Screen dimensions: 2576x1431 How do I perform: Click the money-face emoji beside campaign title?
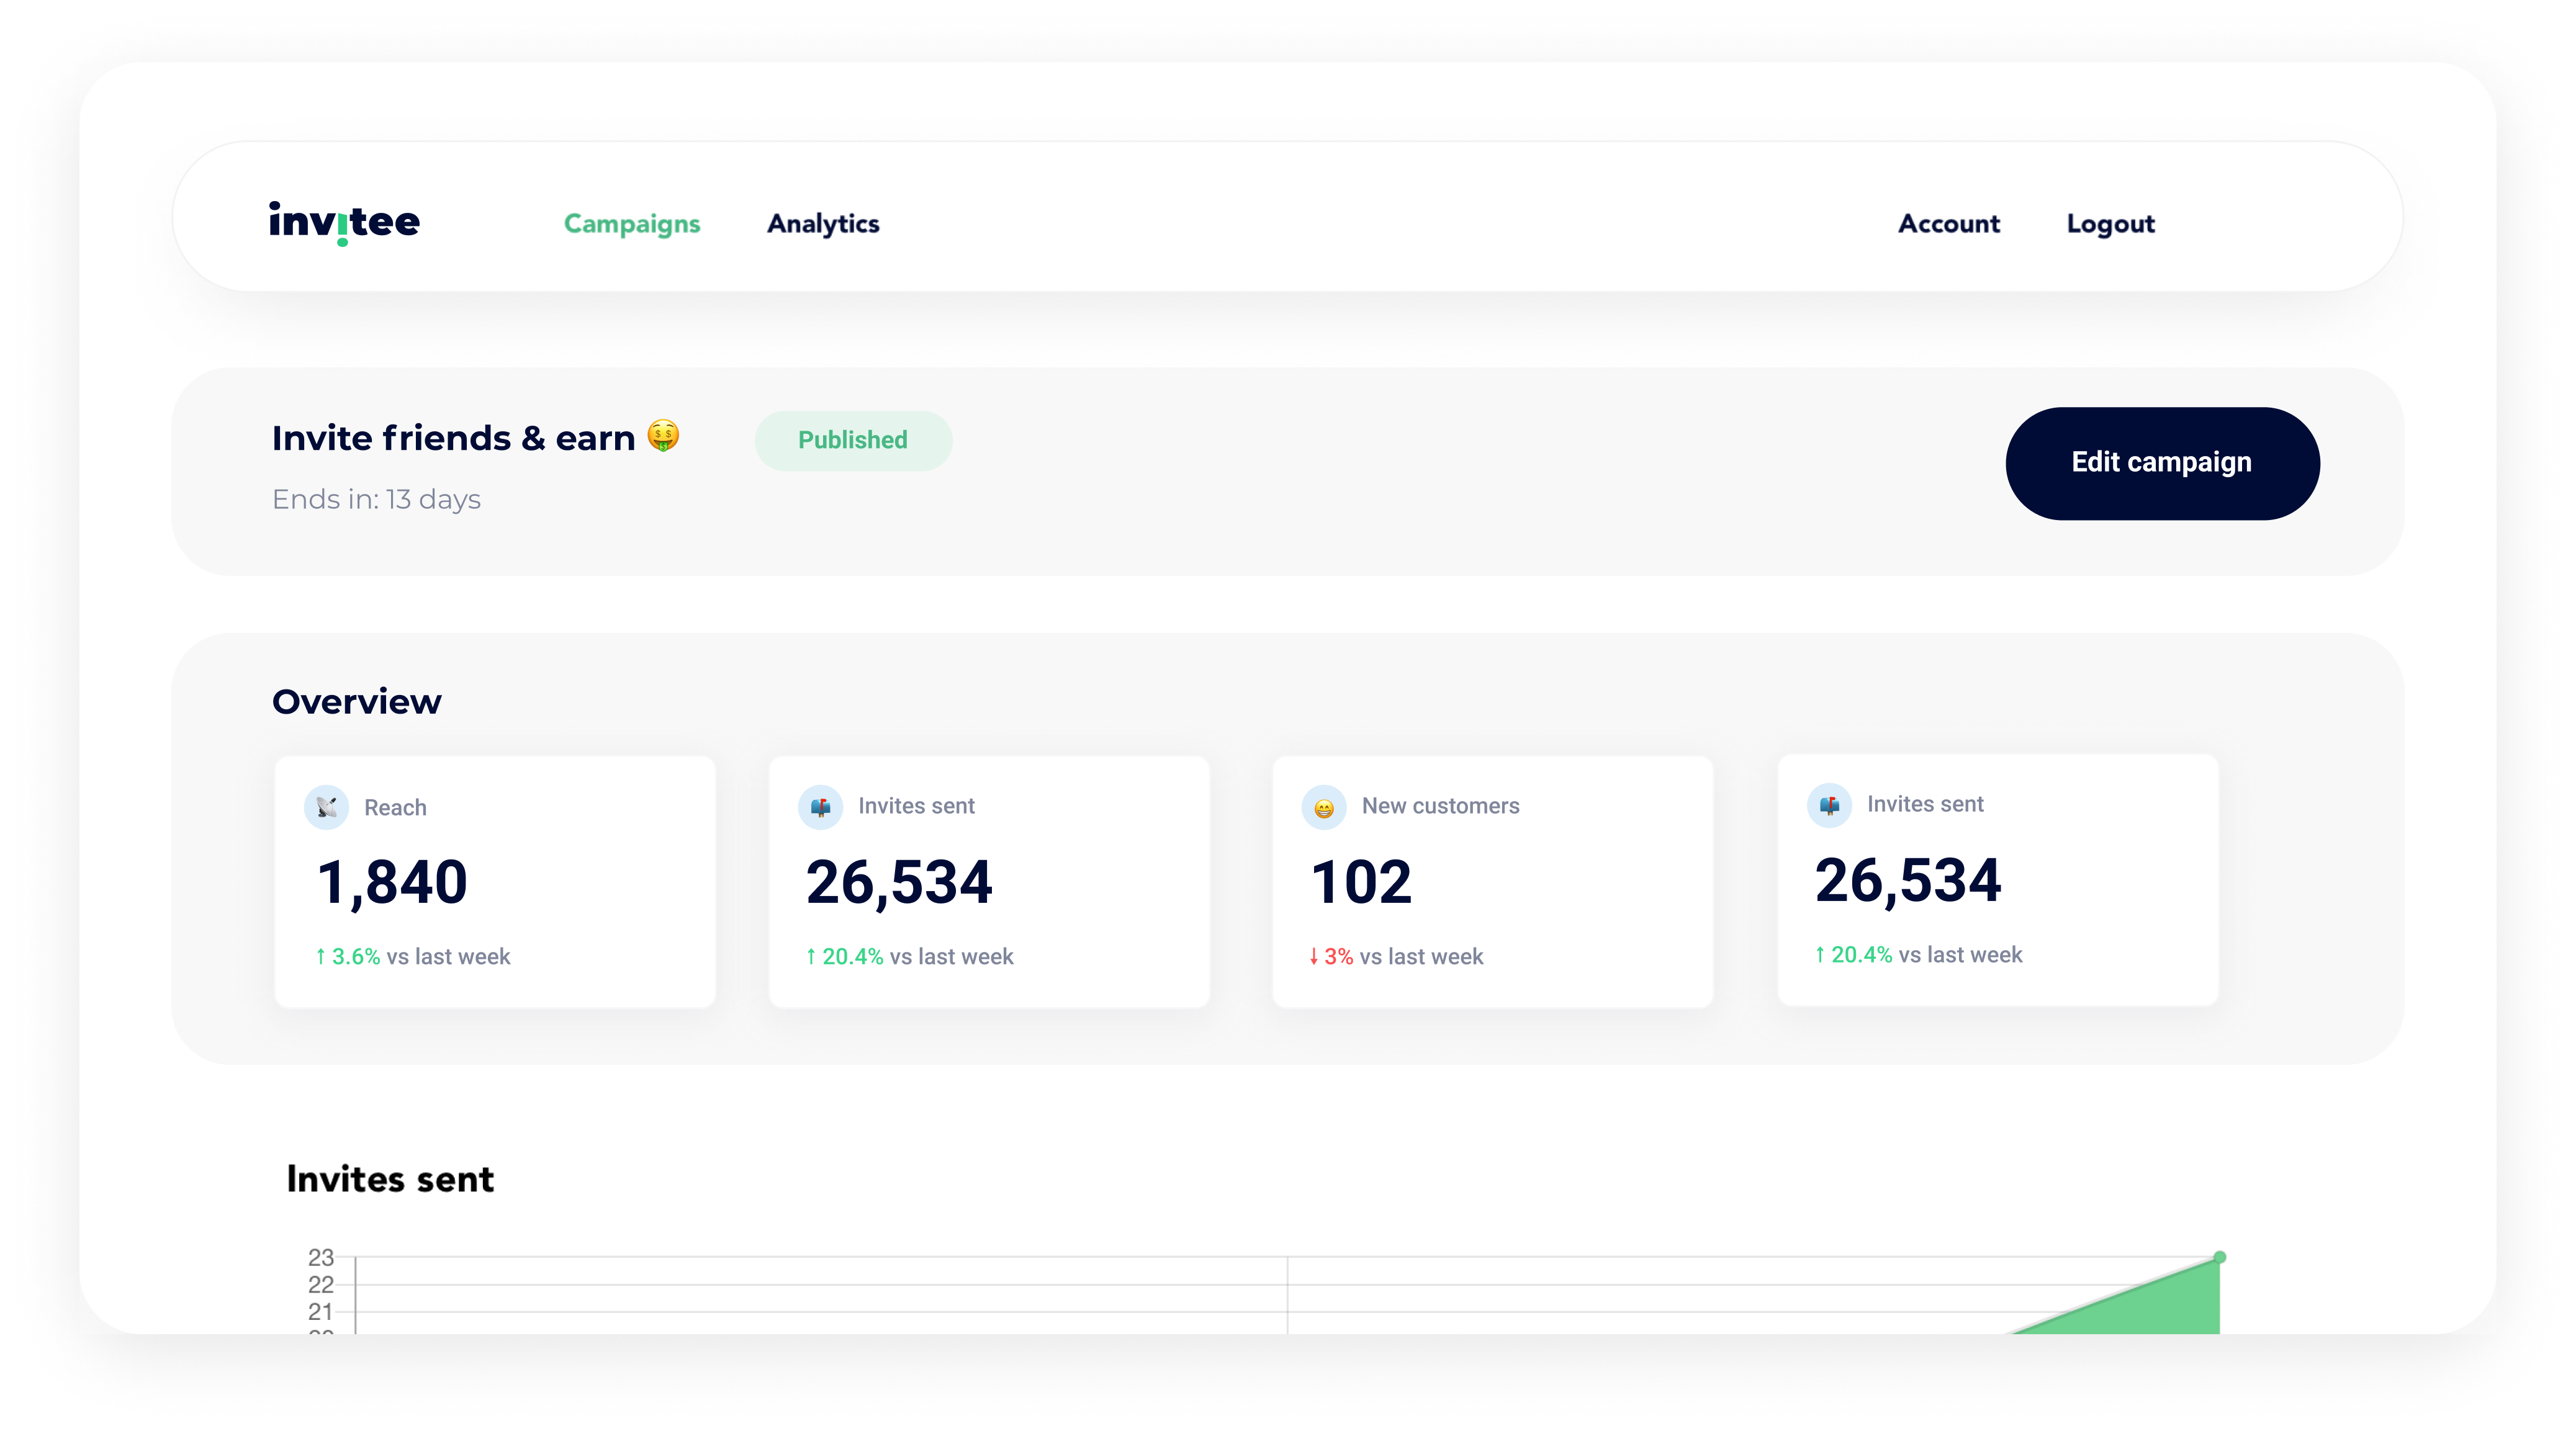click(x=663, y=436)
